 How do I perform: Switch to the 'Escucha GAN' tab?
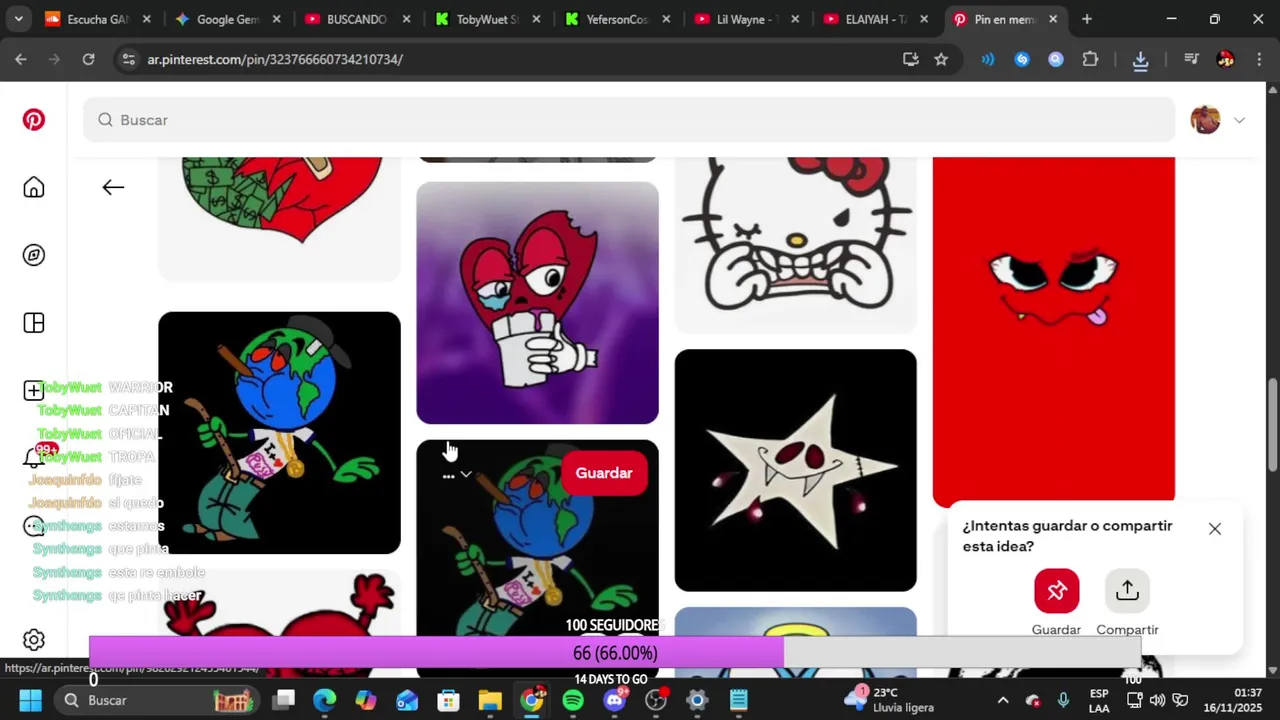point(97,19)
